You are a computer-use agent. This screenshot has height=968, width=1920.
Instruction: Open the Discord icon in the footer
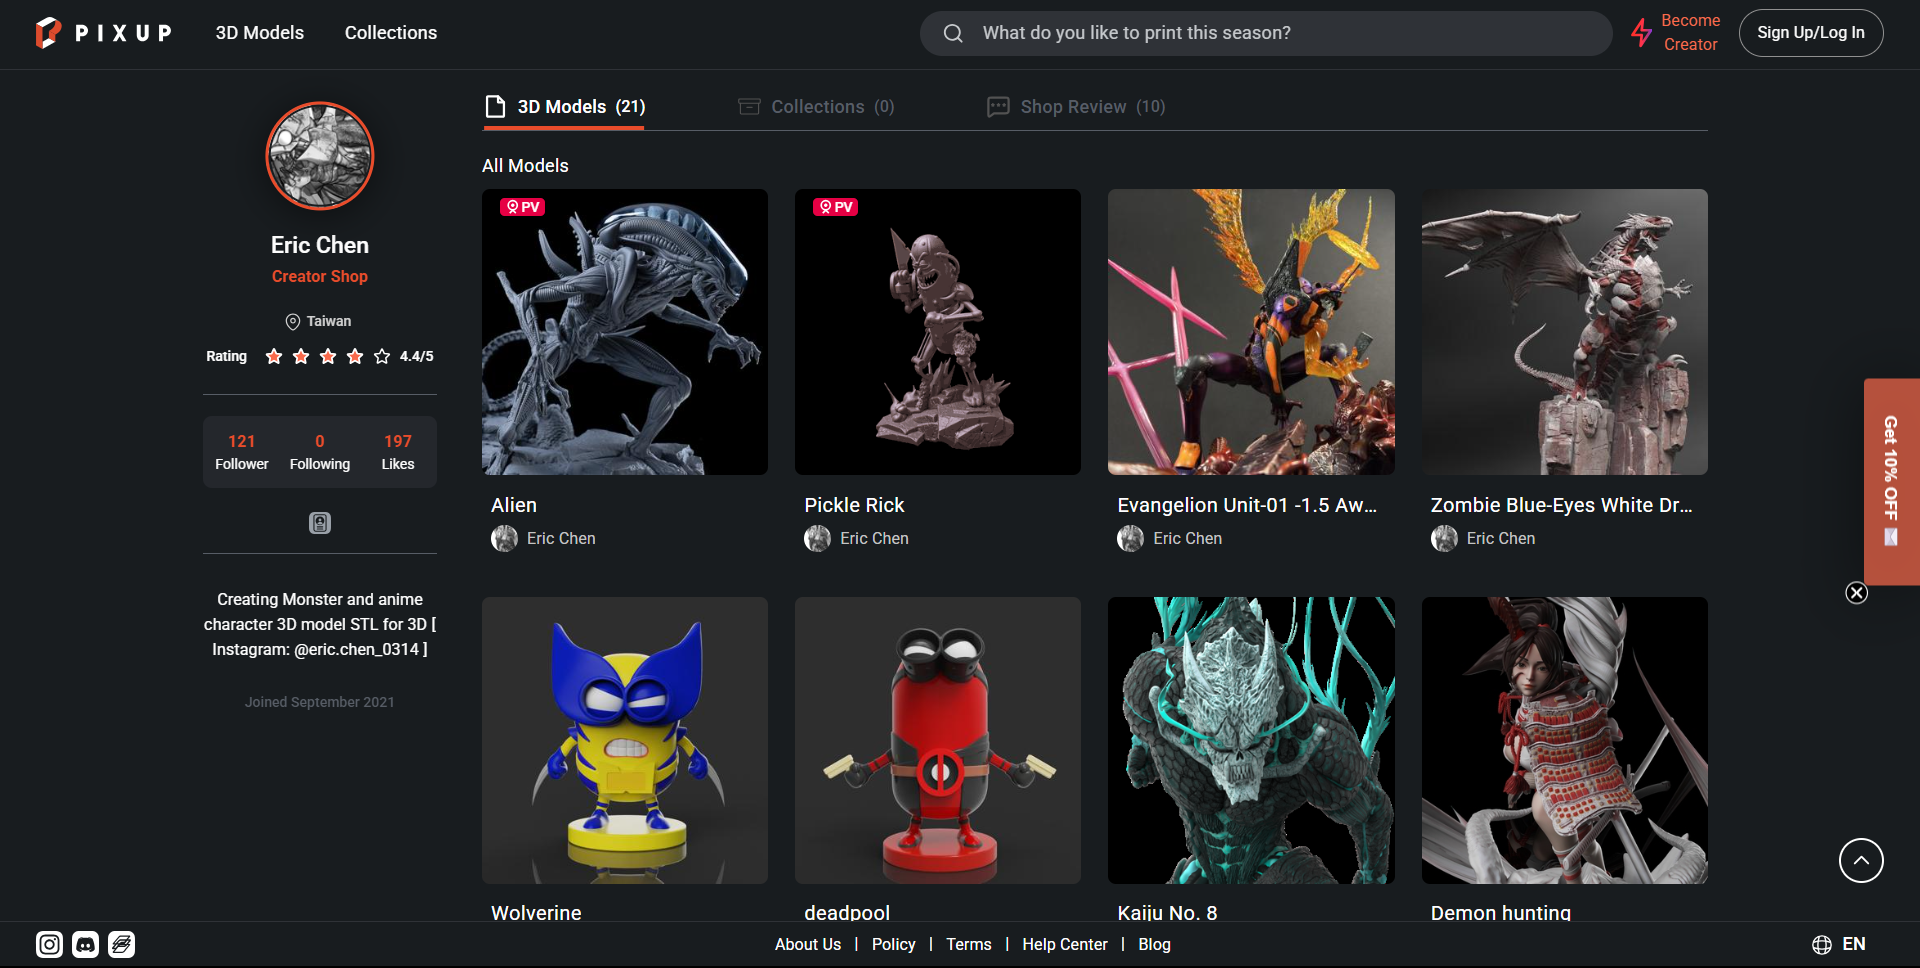(x=85, y=944)
